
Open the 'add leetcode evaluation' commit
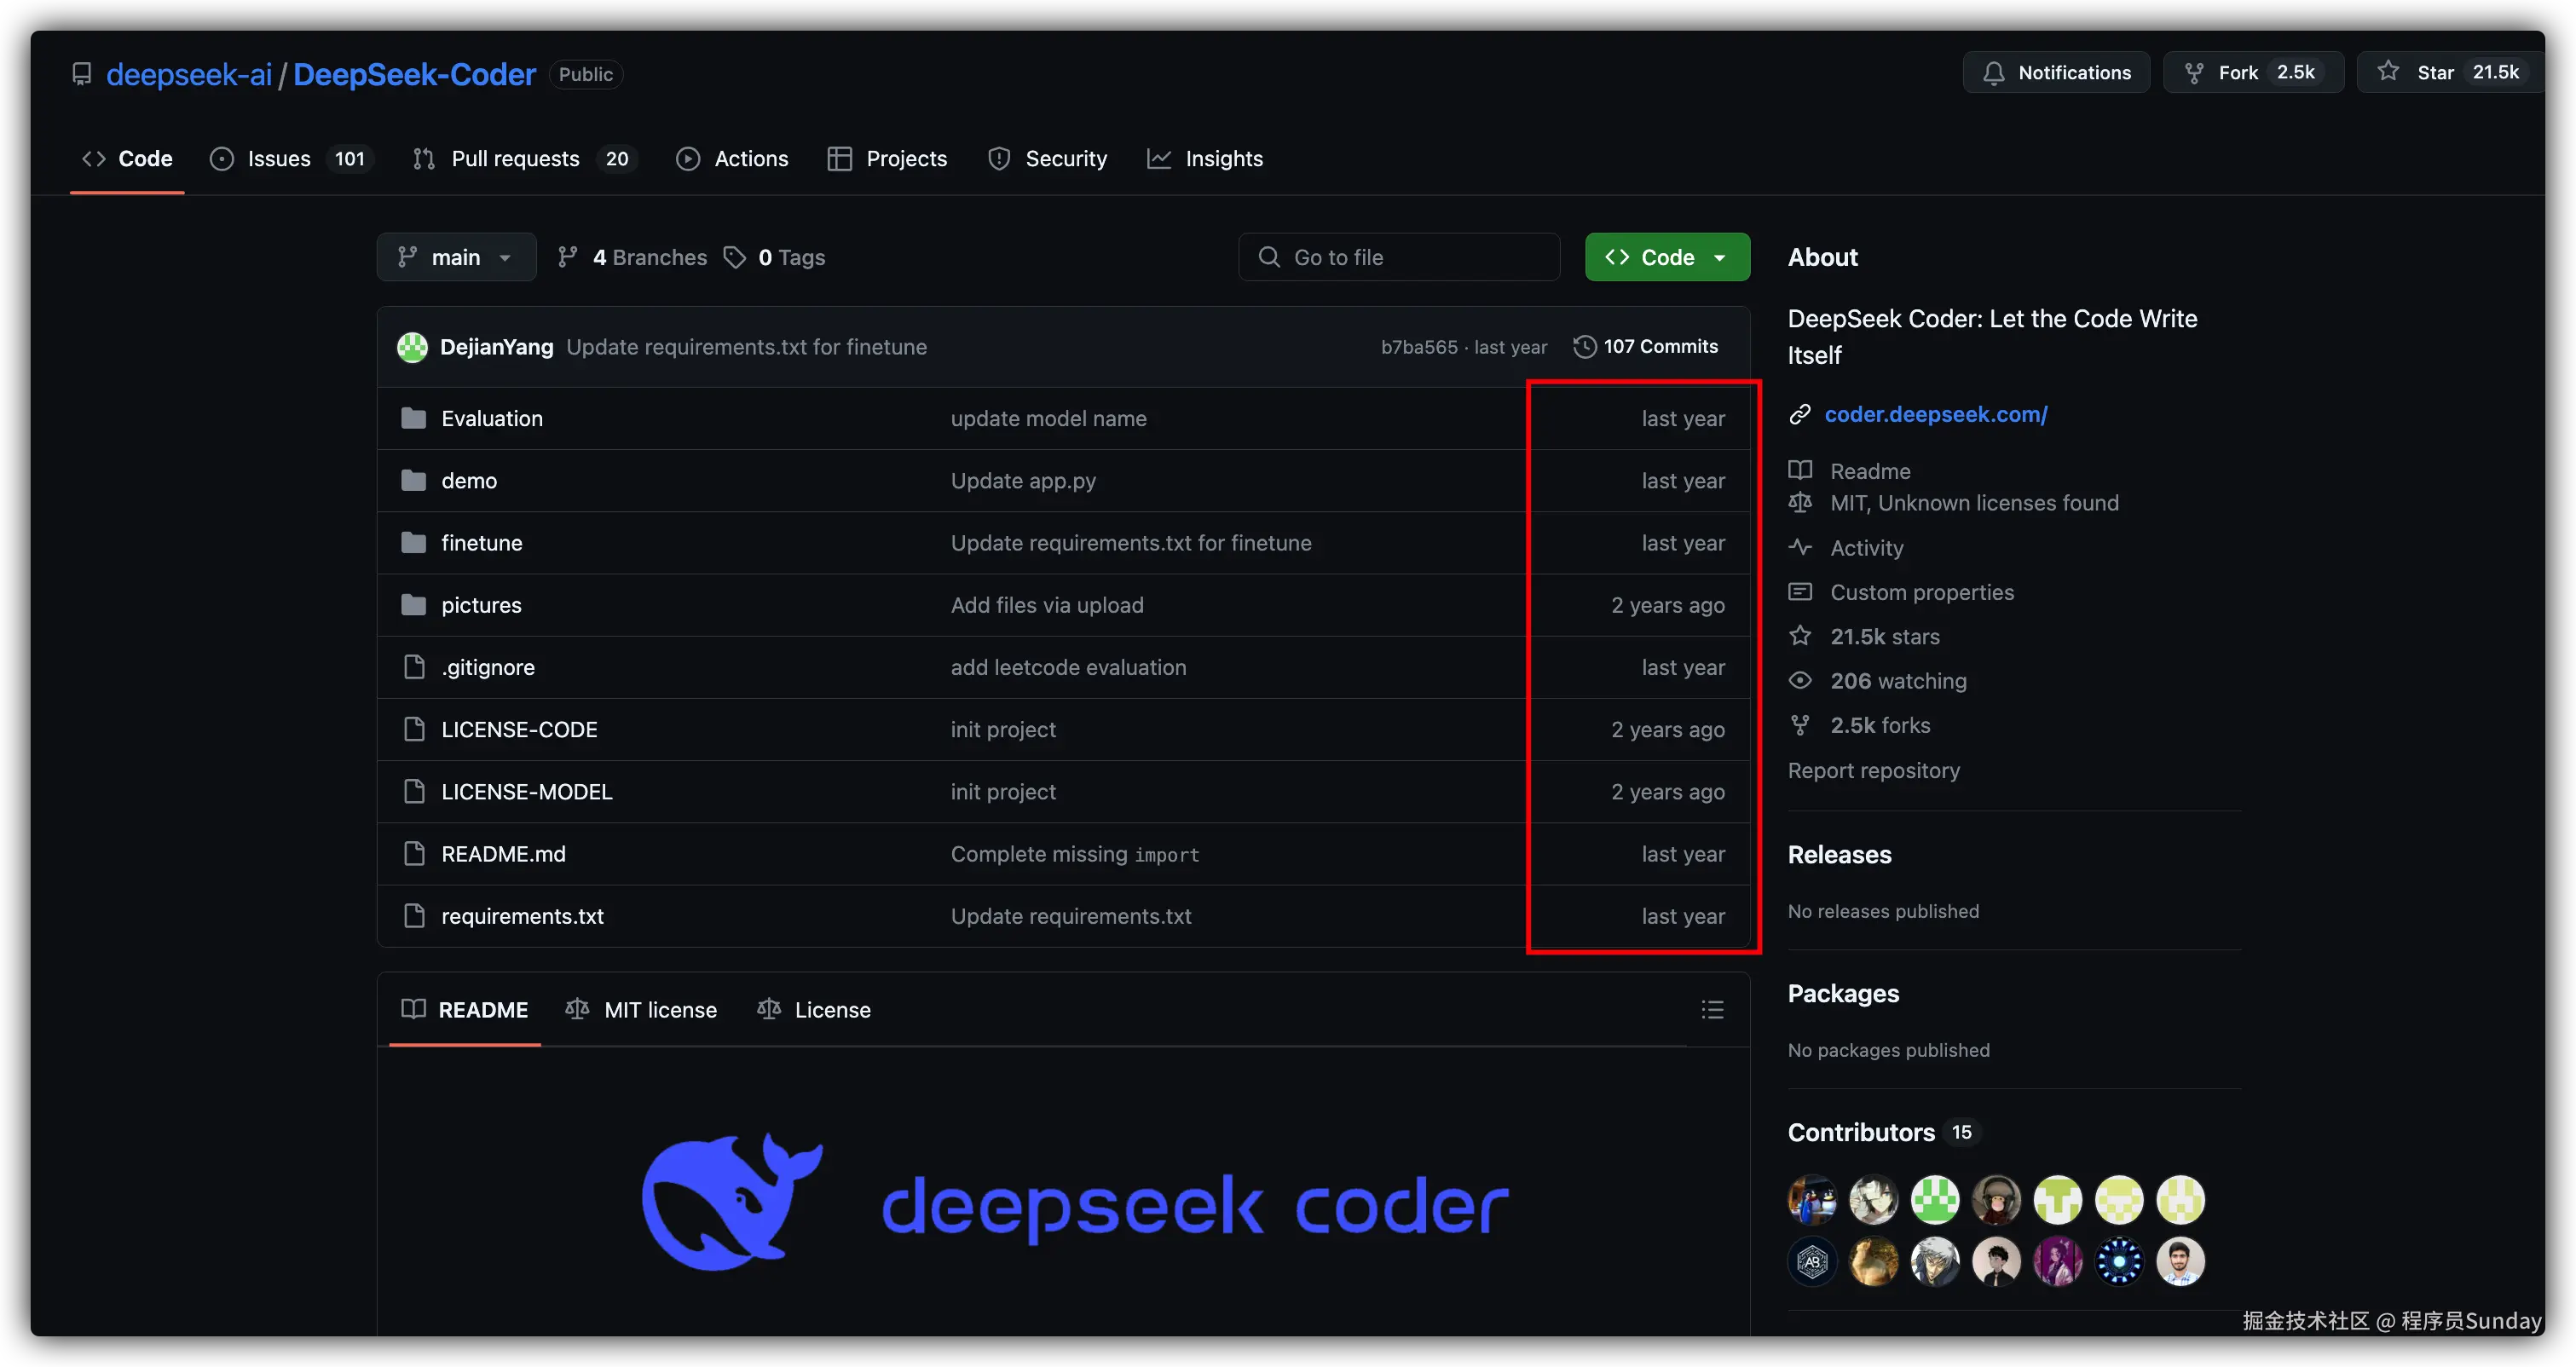tap(1068, 667)
